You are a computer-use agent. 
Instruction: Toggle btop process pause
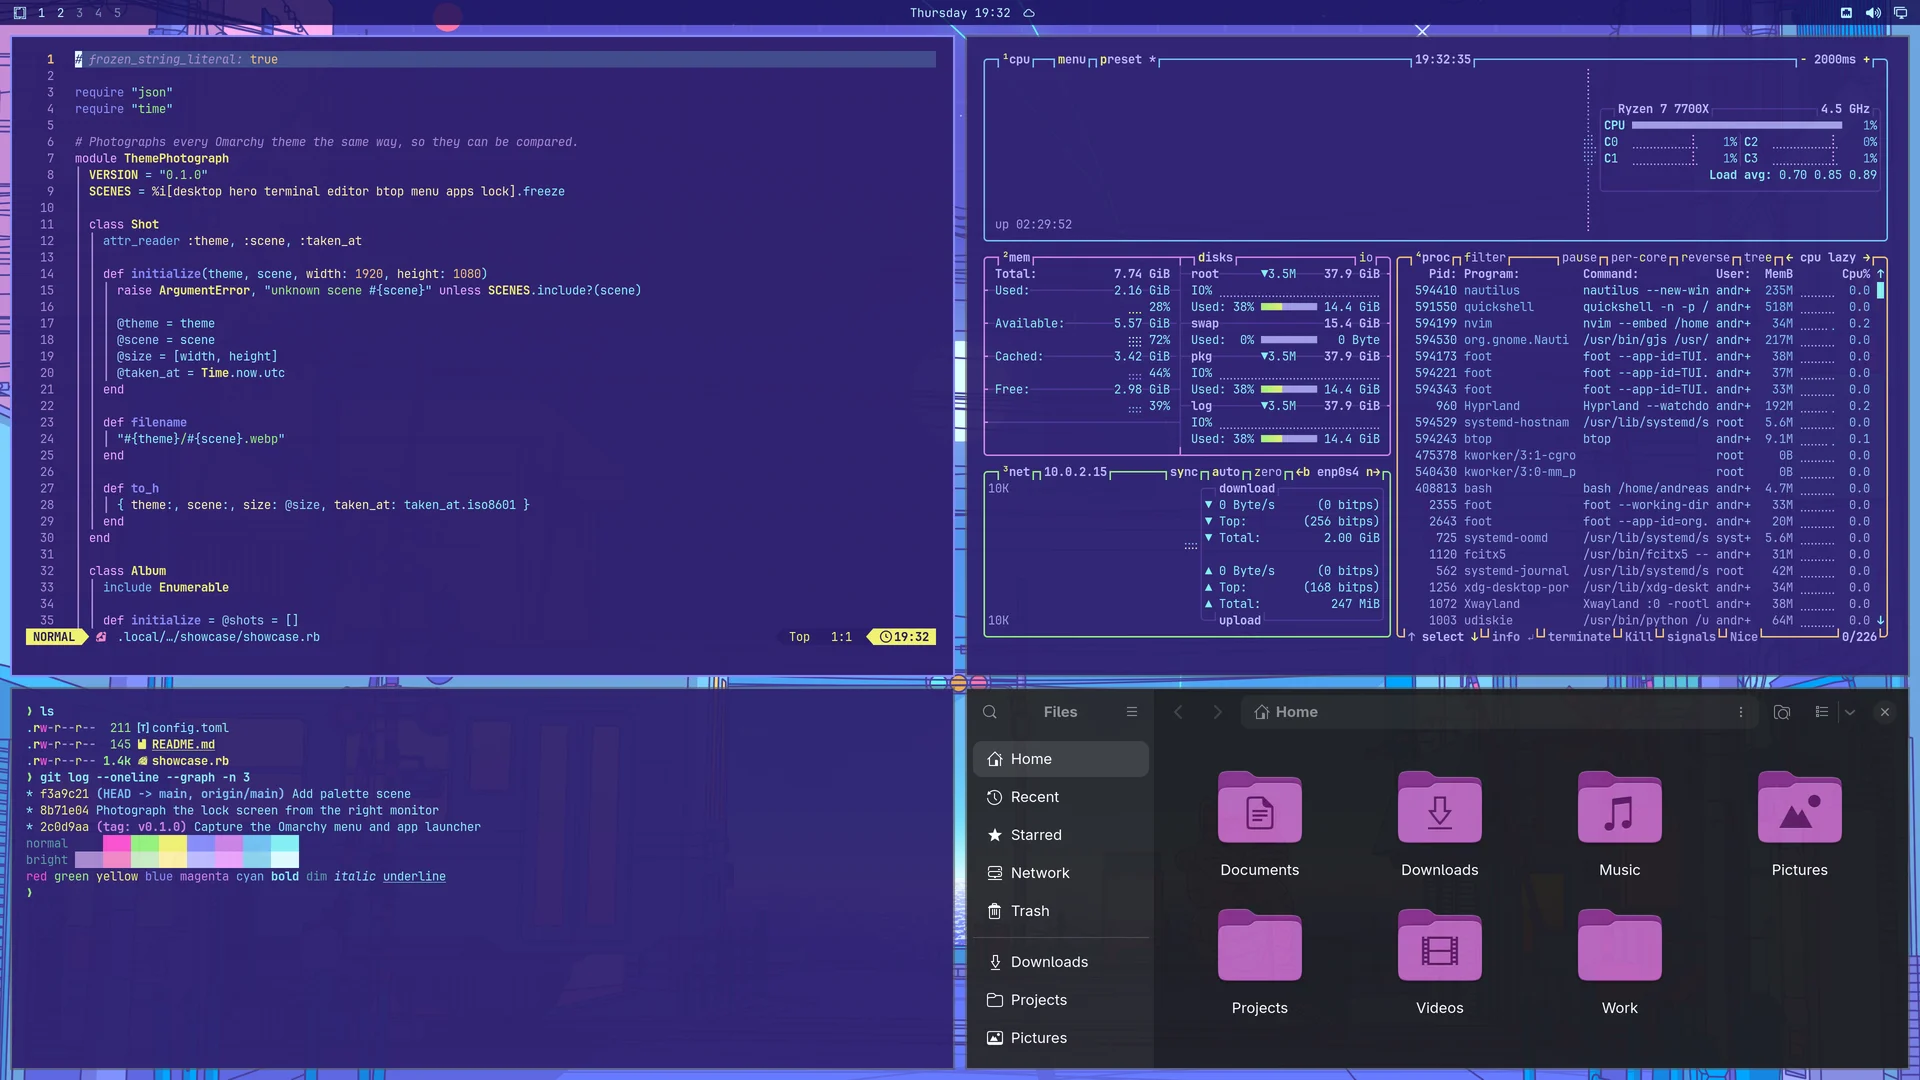1579,258
